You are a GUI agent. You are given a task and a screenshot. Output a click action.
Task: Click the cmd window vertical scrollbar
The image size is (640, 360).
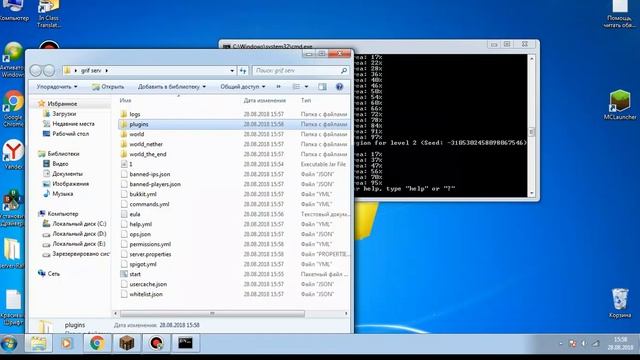click(531, 132)
